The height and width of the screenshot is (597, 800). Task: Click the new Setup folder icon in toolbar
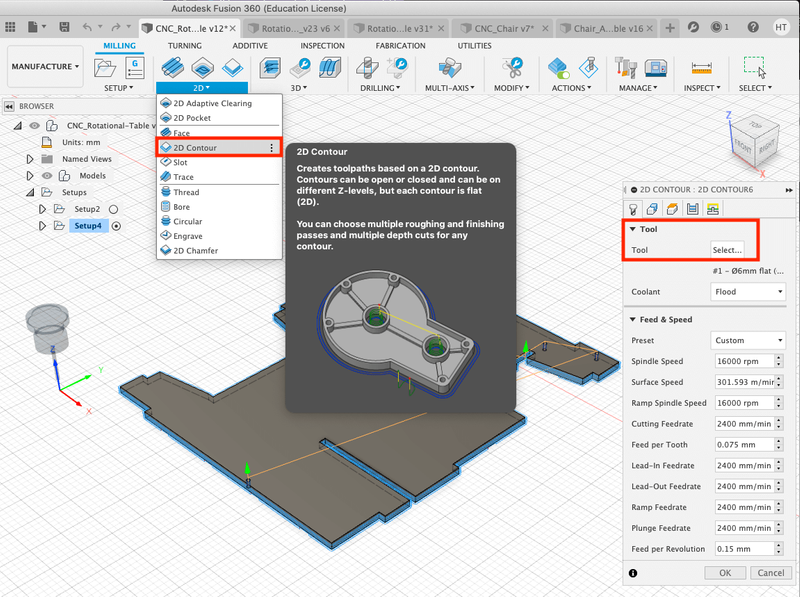(x=104, y=68)
